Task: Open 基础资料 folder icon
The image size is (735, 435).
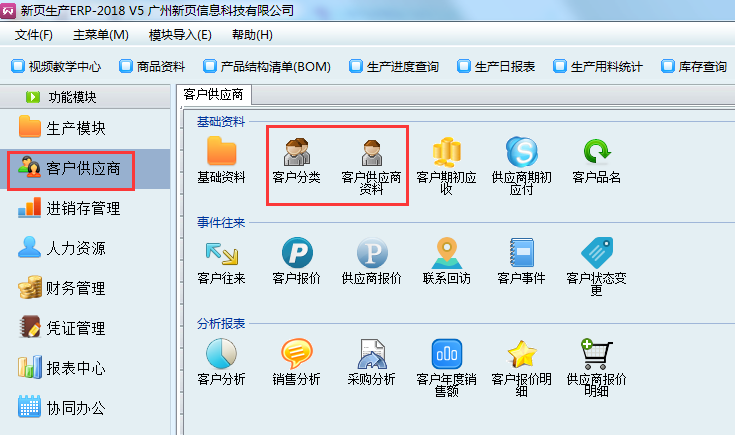Action: click(x=221, y=151)
